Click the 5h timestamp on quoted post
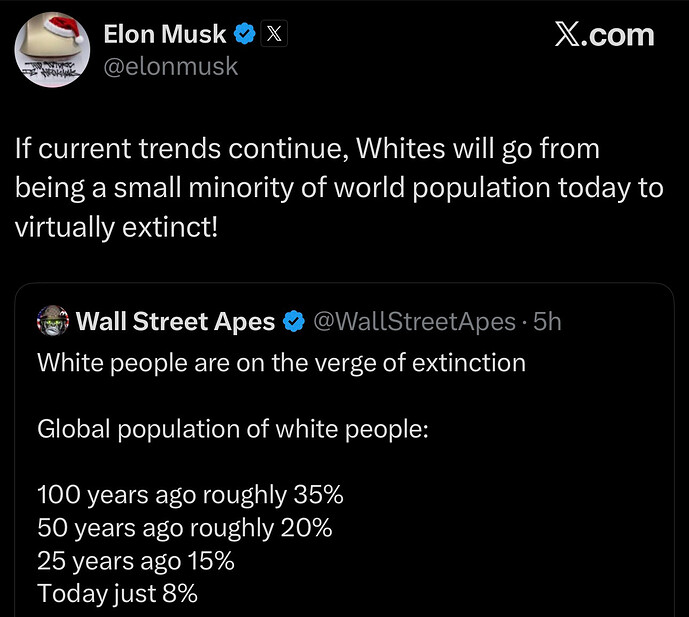The width and height of the screenshot is (689, 617). [x=549, y=322]
